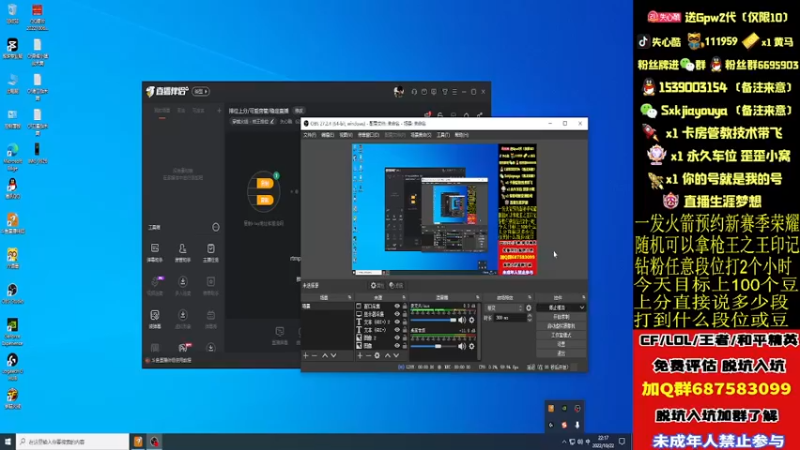800x450 pixels.
Task: Lock the last image source
Action: point(405,345)
